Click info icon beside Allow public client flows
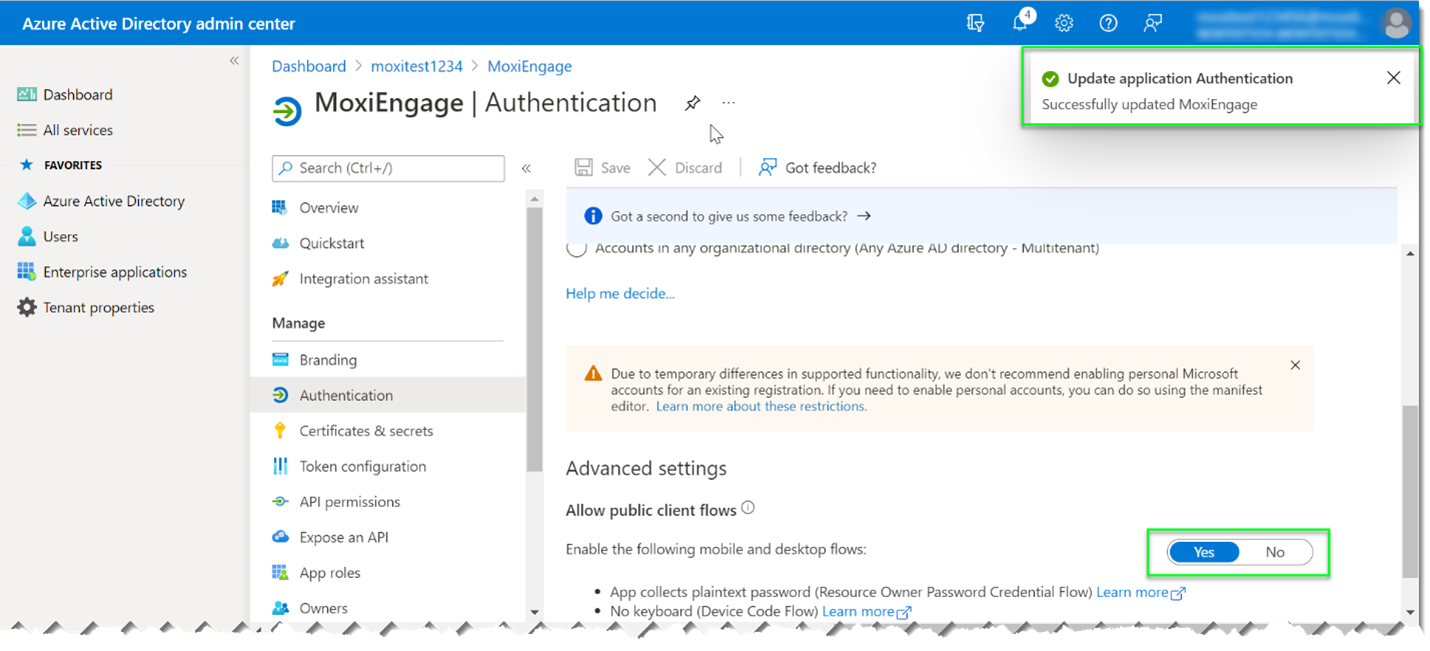 [748, 508]
